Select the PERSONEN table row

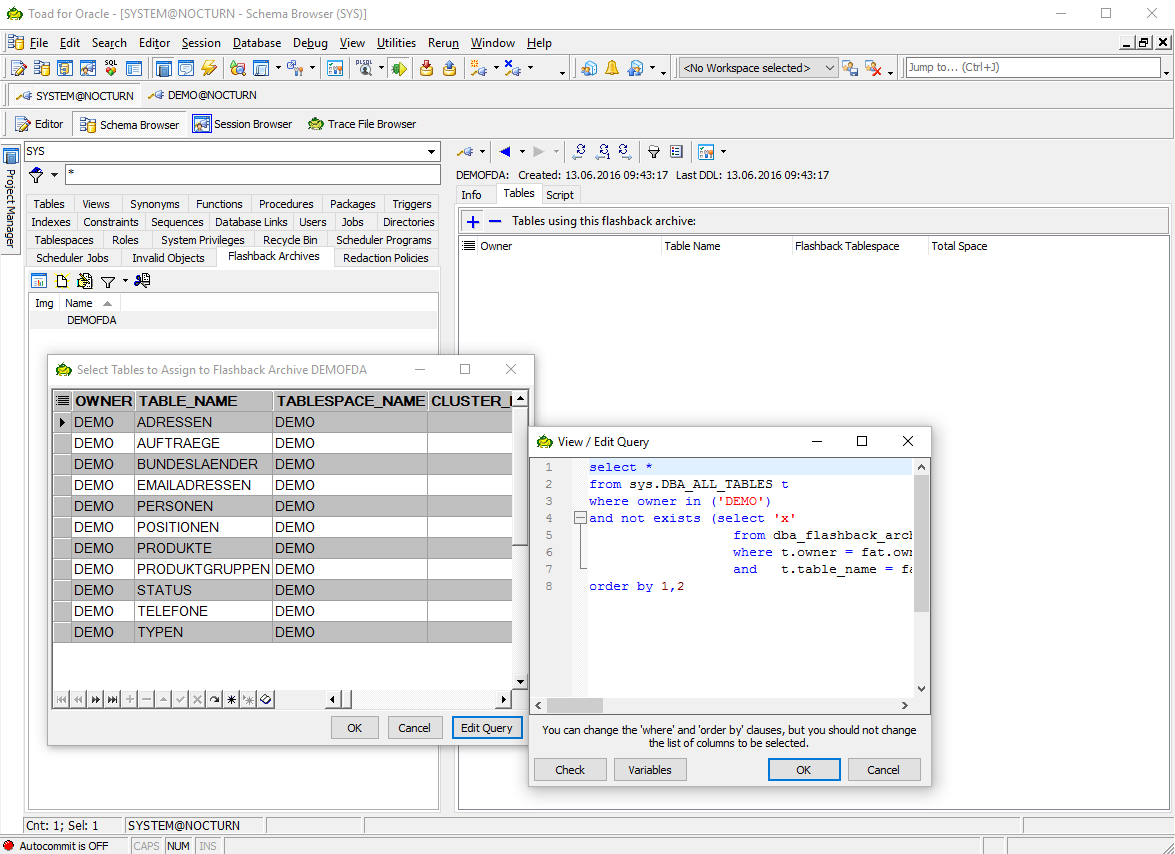pos(283,506)
